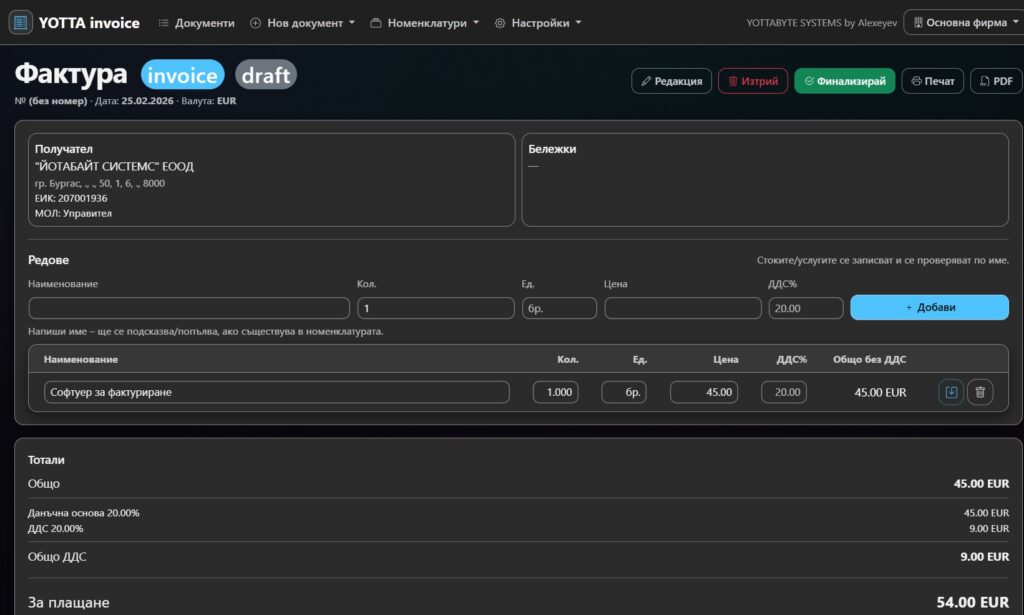
Task: Click the 54.00 EUR За плащане amount
Action: (x=972, y=602)
